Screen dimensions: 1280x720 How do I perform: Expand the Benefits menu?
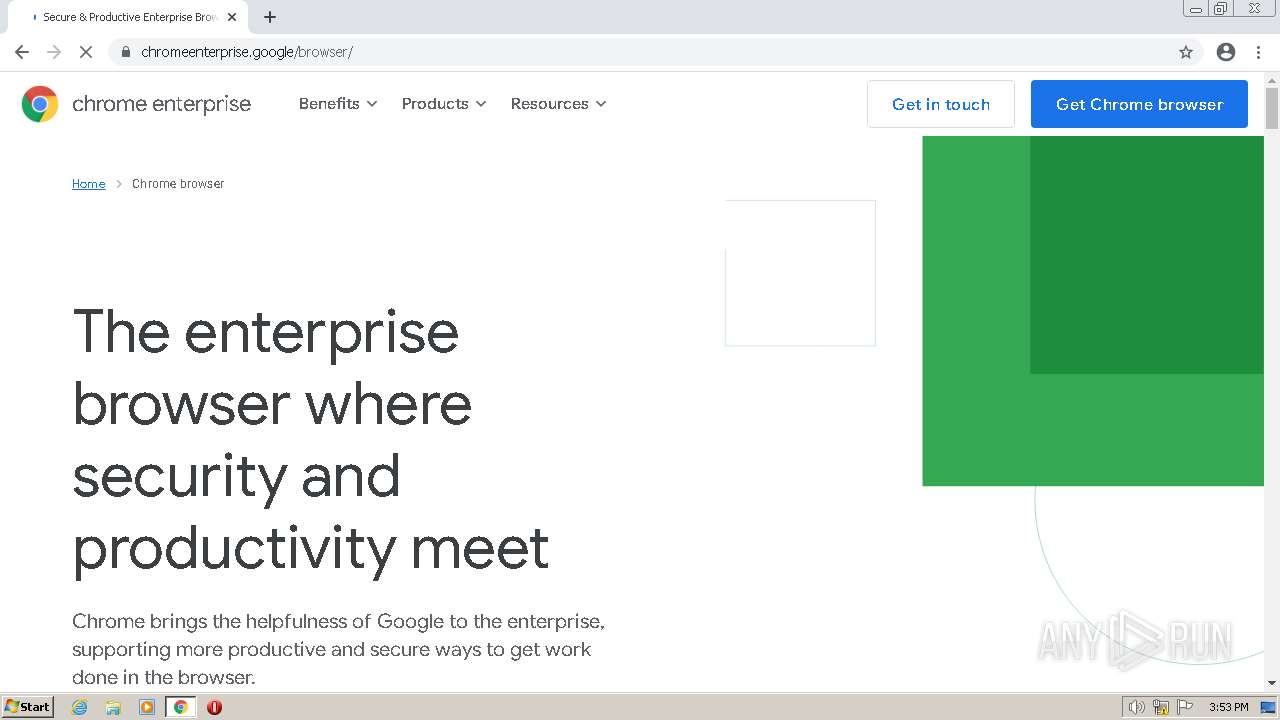pyautogui.click(x=338, y=104)
